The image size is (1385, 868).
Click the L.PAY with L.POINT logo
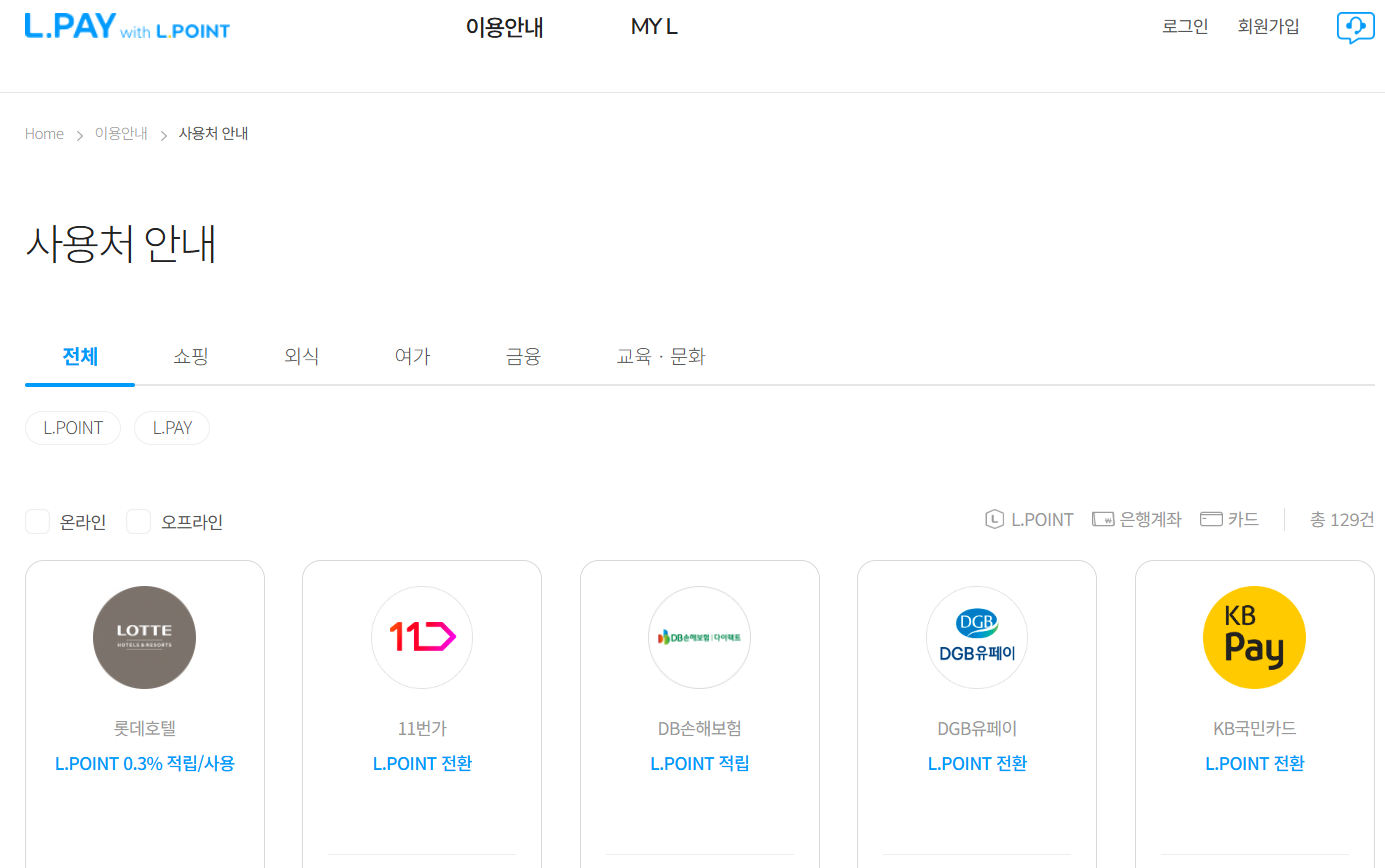pos(127,27)
